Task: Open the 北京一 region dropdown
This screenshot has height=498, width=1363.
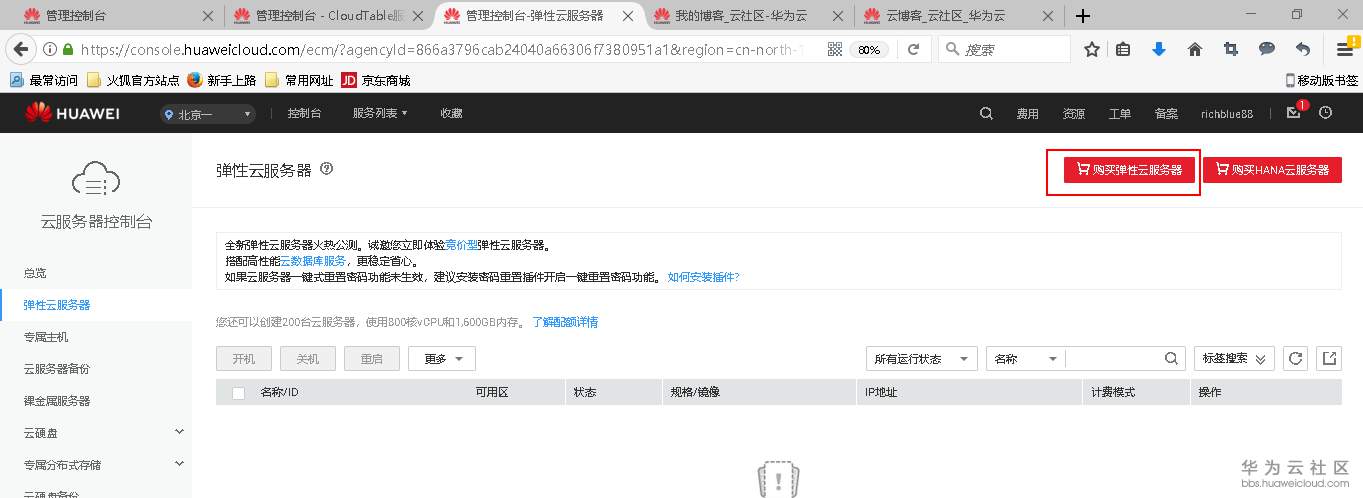Action: (x=207, y=114)
